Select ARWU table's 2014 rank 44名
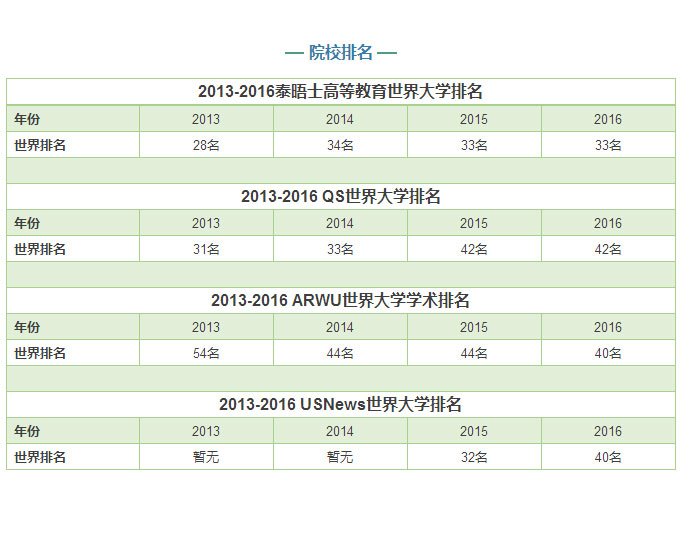 pos(340,353)
